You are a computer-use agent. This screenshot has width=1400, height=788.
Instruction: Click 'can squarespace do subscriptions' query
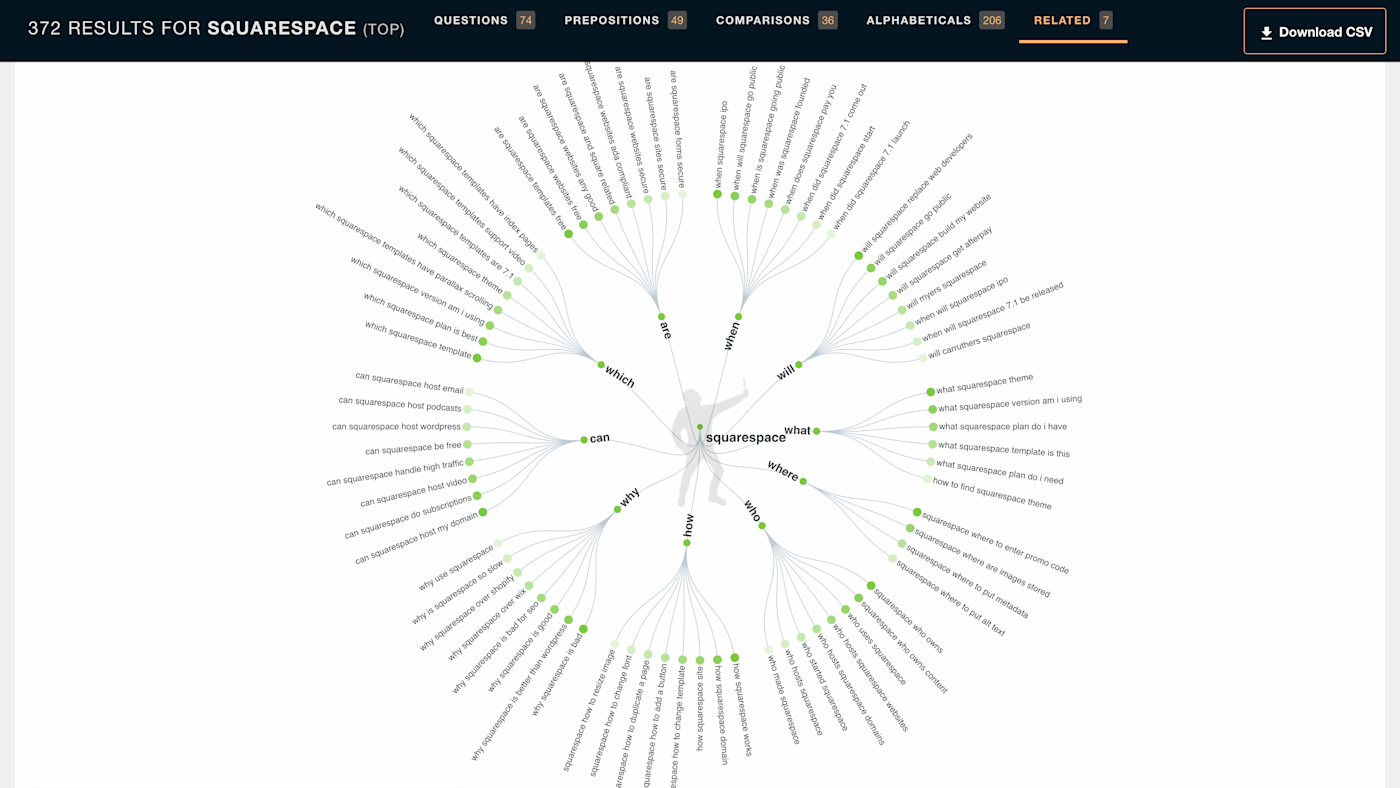point(408,517)
